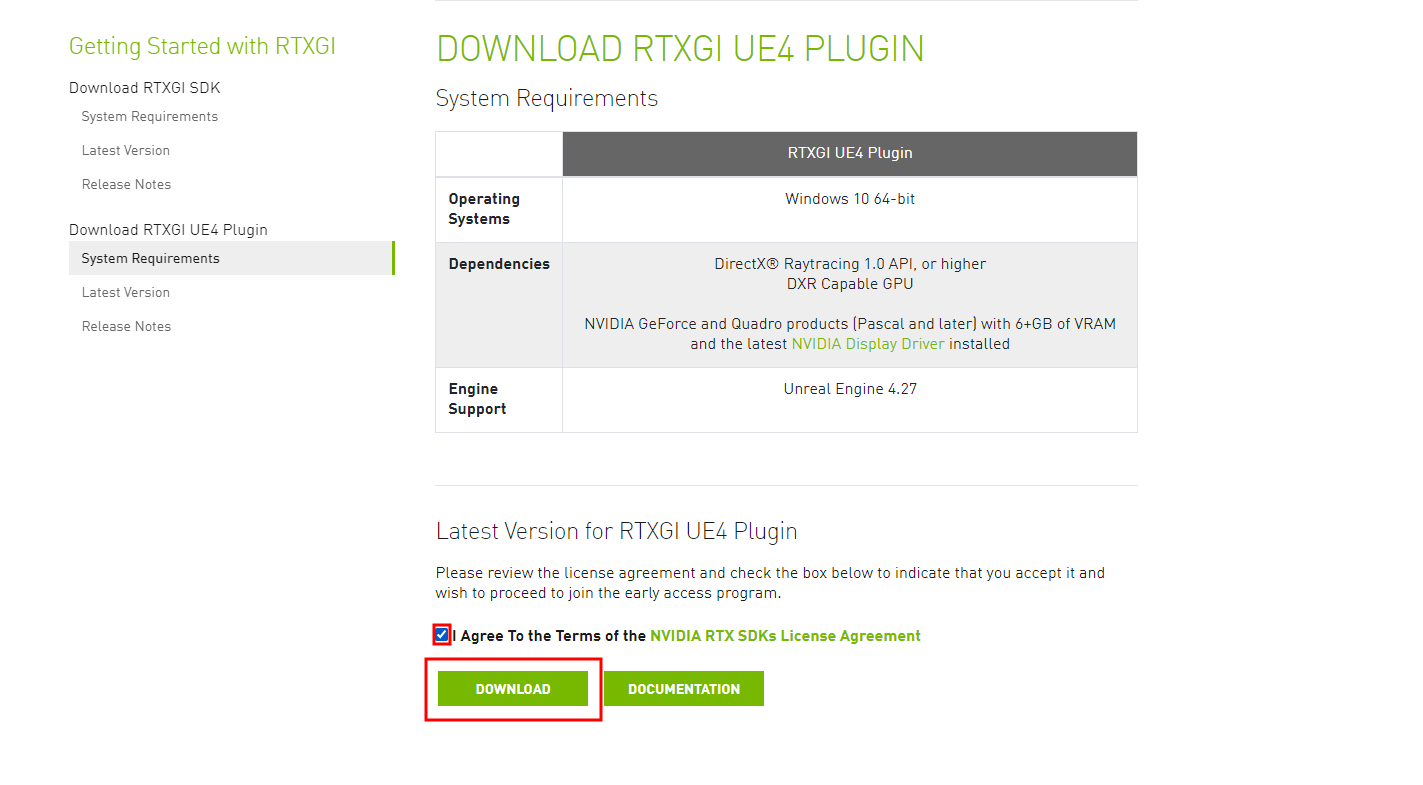Click the Windows 10 64-bit table cell
Screen dimensions: 1423x785
(x=850, y=210)
